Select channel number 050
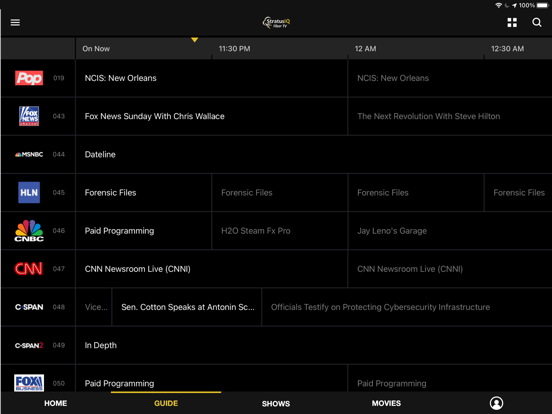The width and height of the screenshot is (552, 414). click(59, 383)
